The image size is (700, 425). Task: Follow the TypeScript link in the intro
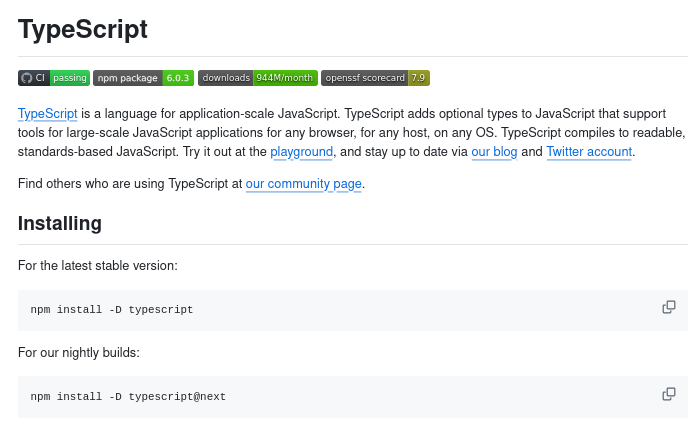click(48, 114)
